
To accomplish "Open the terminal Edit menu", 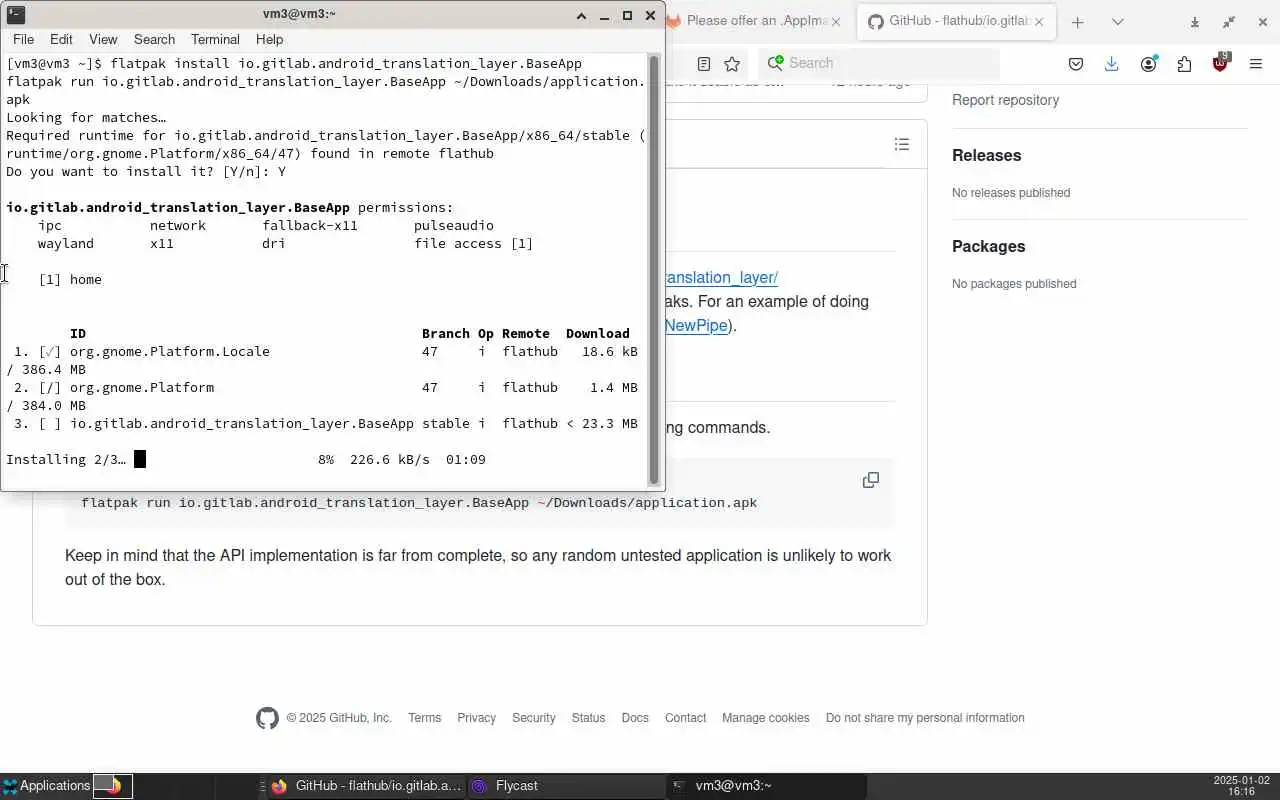I will pyautogui.click(x=61, y=39).
